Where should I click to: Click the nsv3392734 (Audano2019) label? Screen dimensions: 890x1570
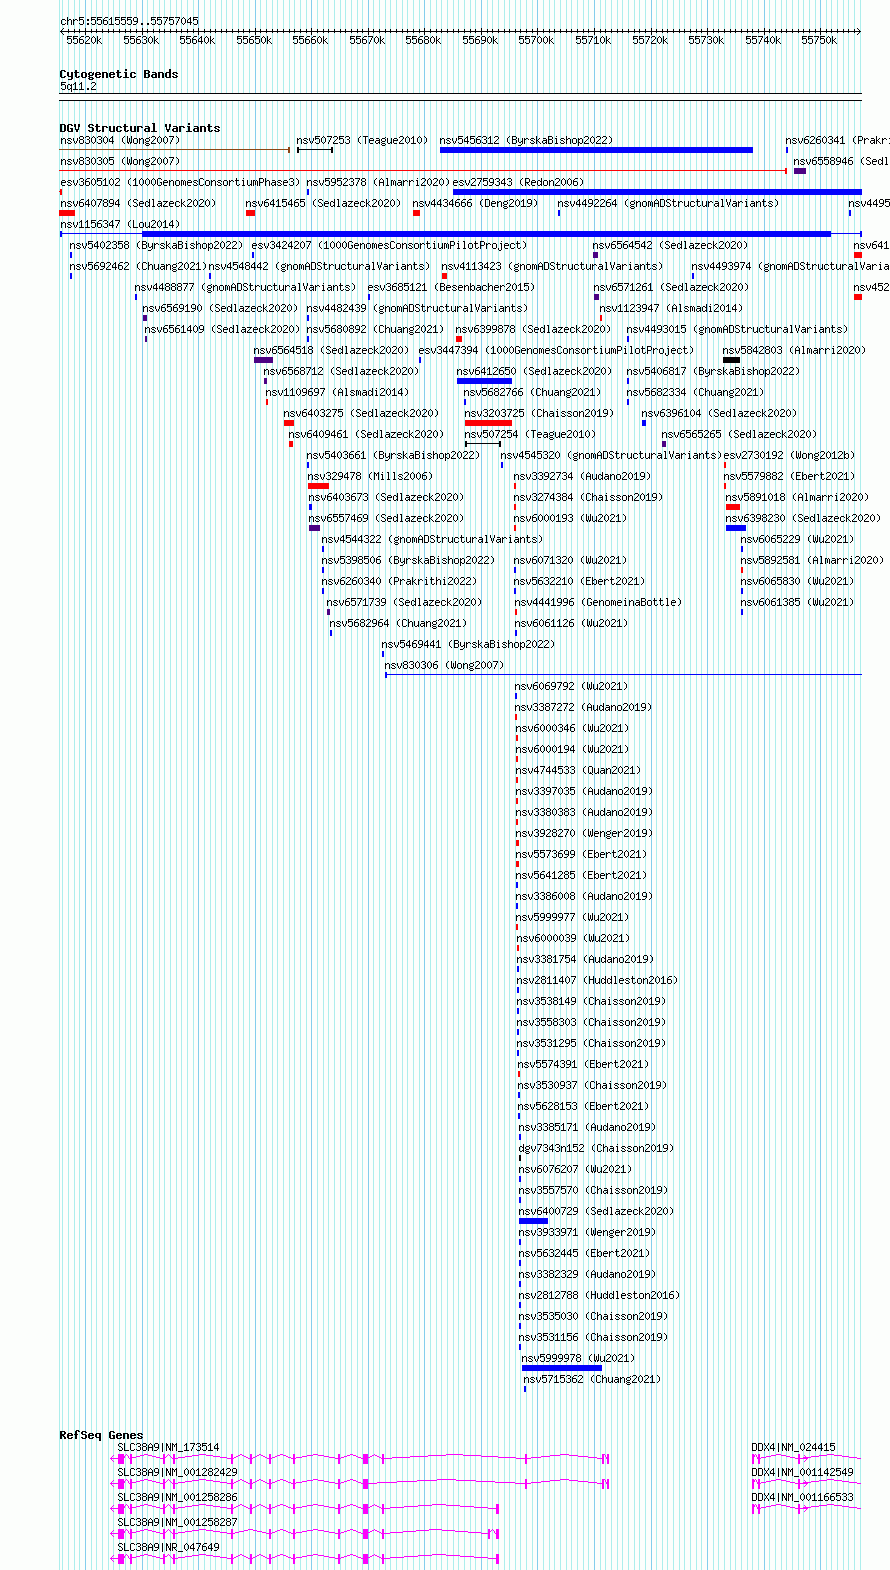(x=583, y=476)
